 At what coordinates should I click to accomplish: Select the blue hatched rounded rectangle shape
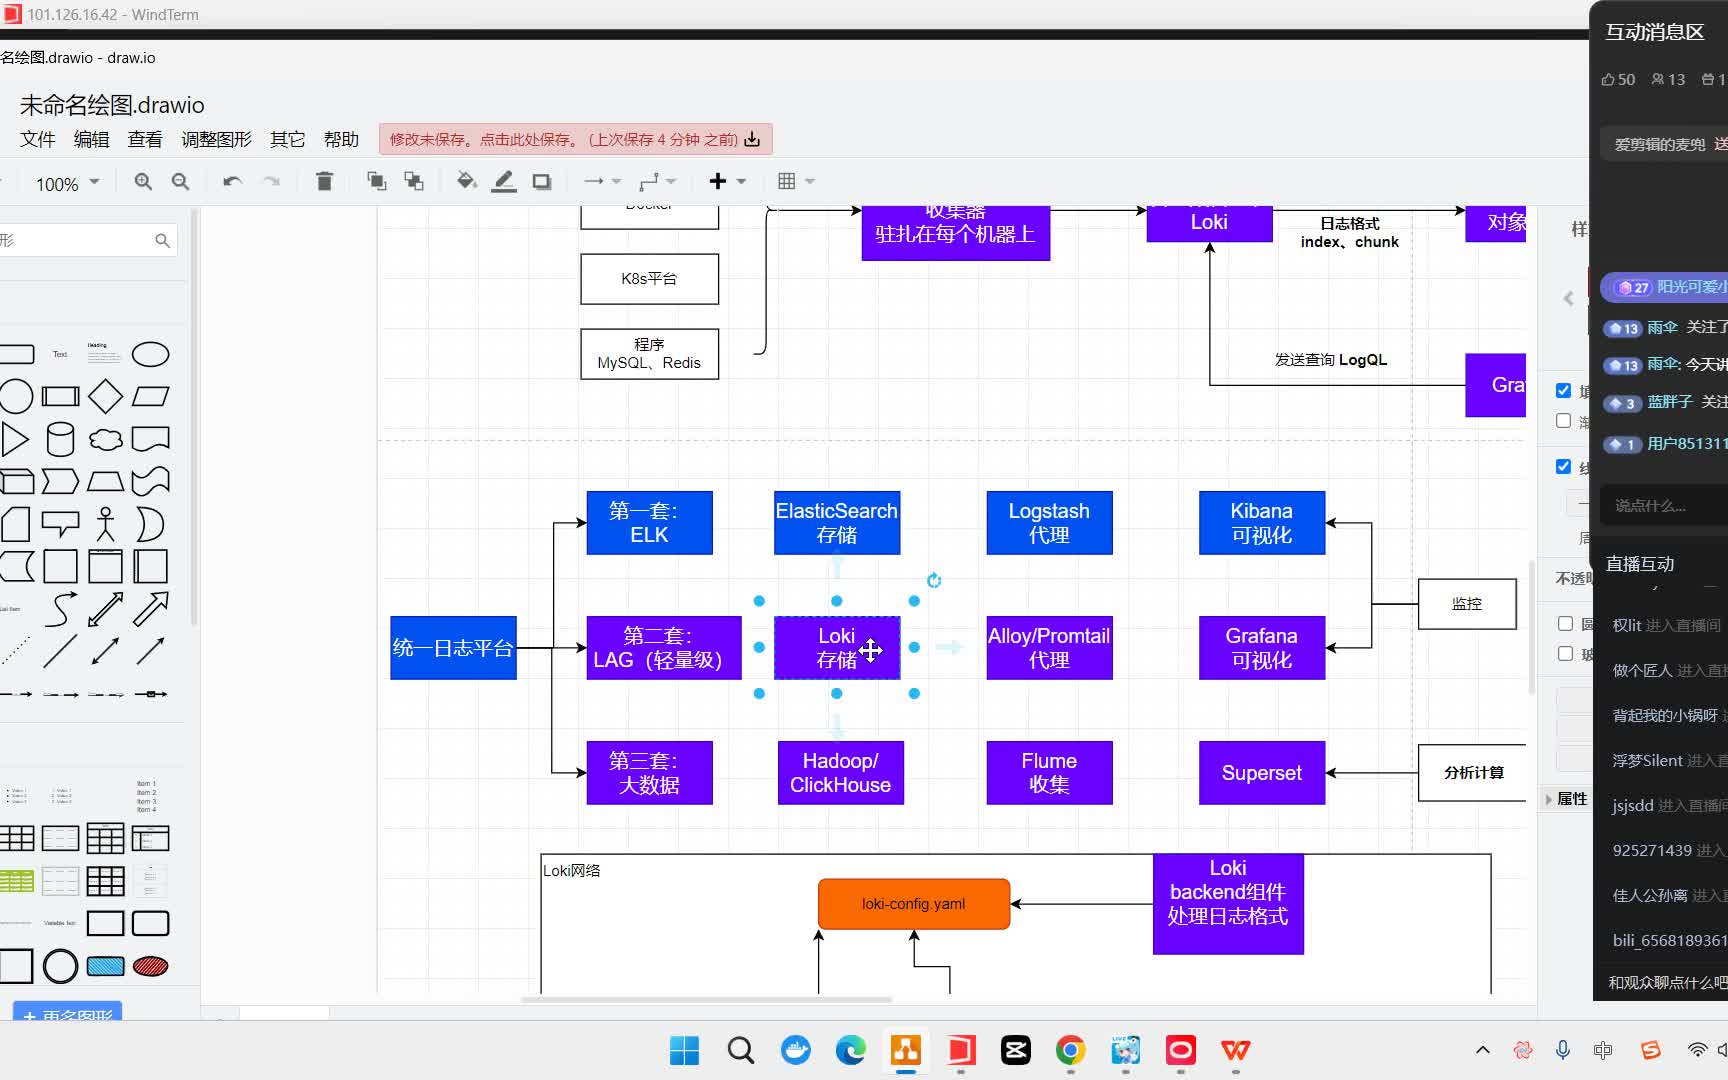pyautogui.click(x=105, y=966)
